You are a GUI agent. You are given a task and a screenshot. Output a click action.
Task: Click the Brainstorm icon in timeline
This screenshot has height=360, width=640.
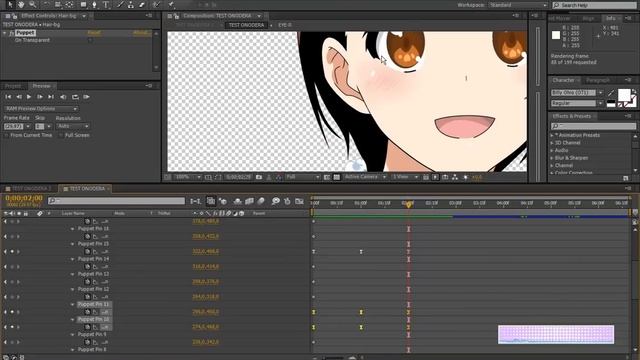coord(276,201)
